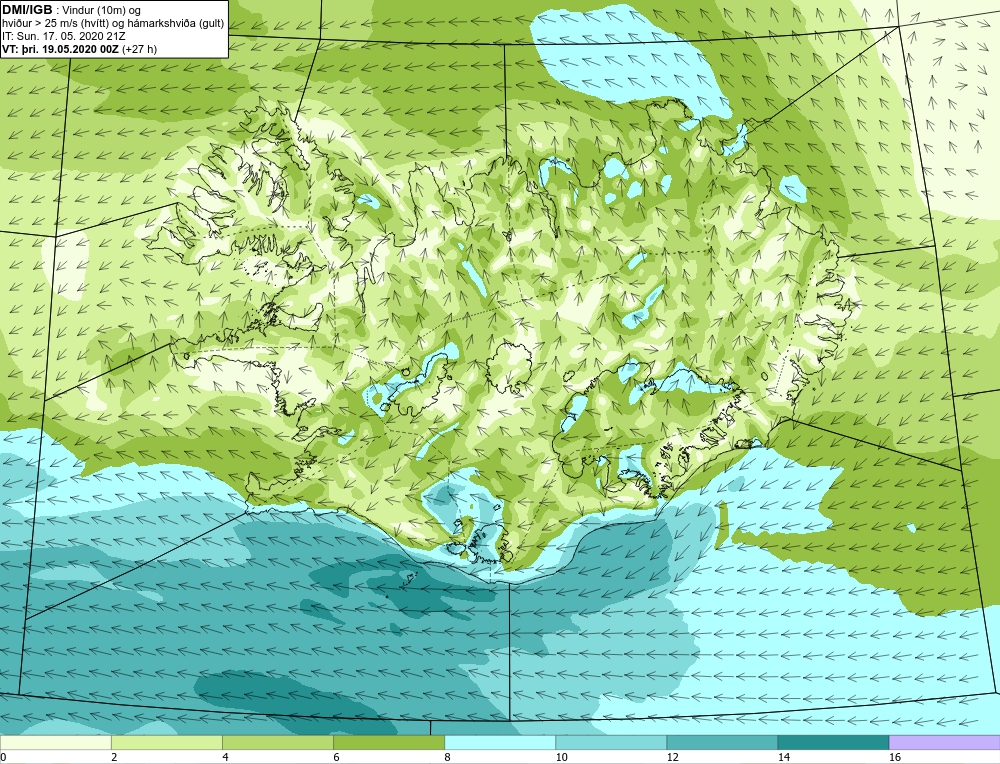The height and width of the screenshot is (764, 1000).
Task: Click the "IT: Sun. 17. 05. 2020 21Z" line
Action: click(x=64, y=36)
